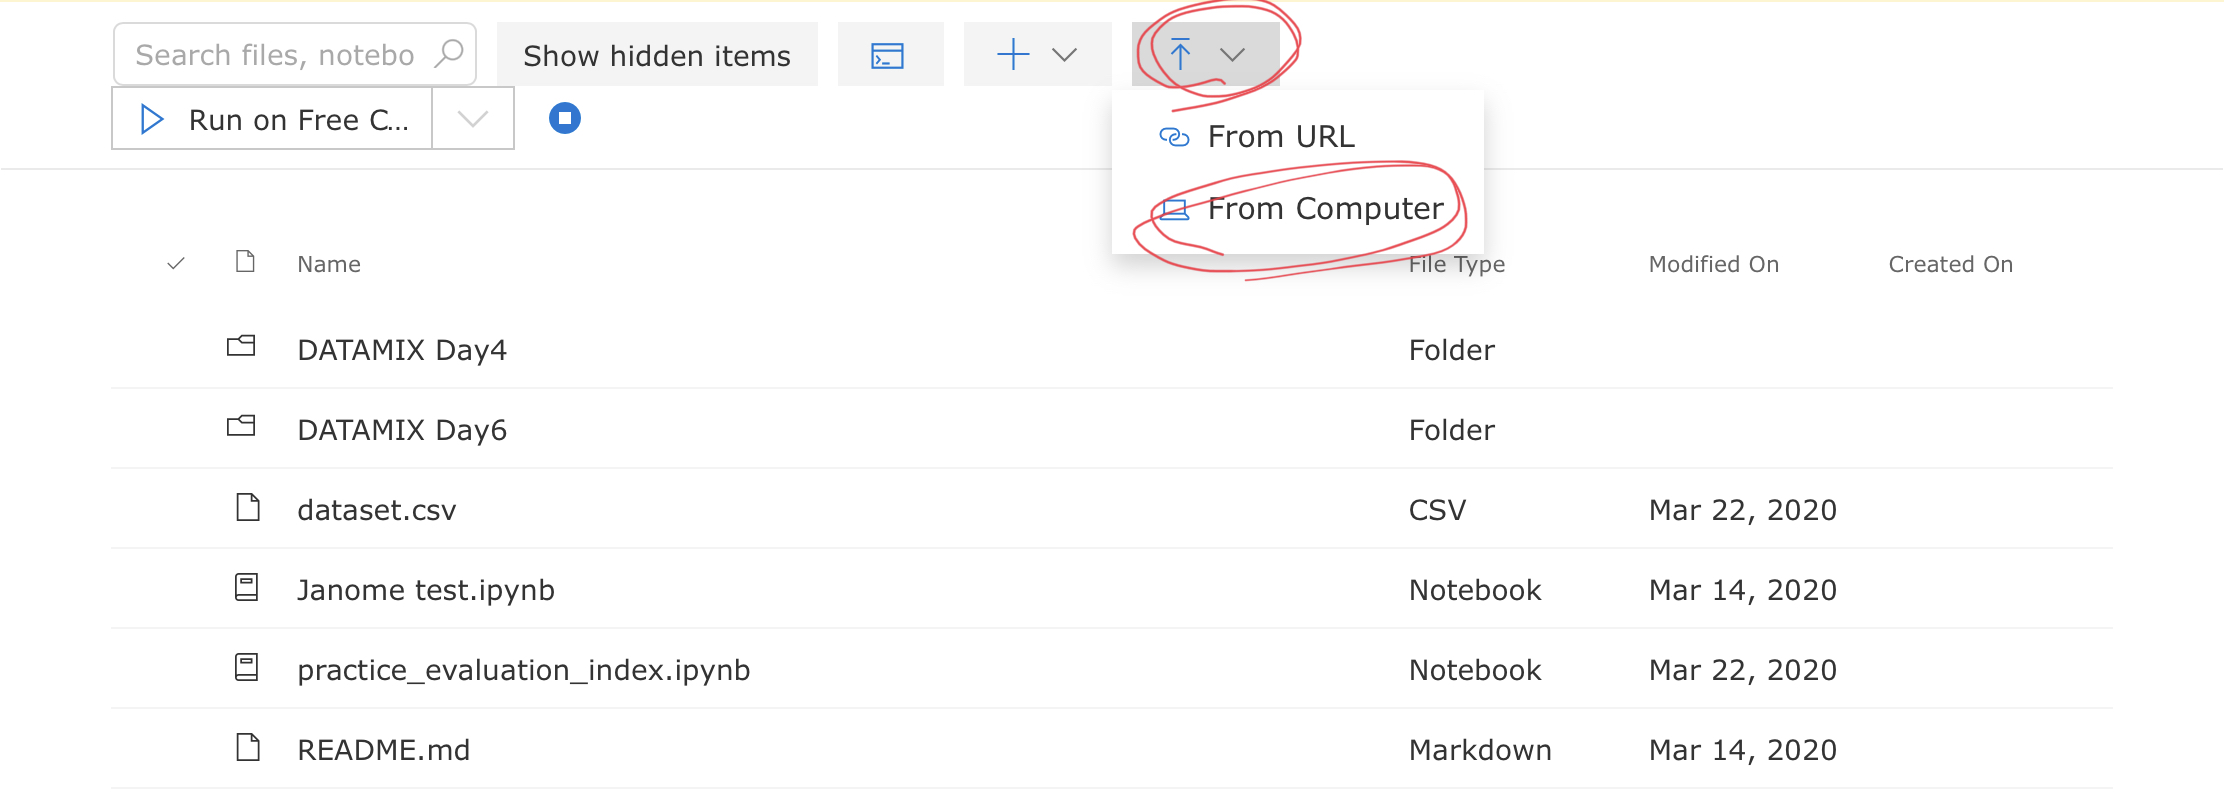Click the README.md file icon
This screenshot has height=803, width=2224.
(x=247, y=747)
